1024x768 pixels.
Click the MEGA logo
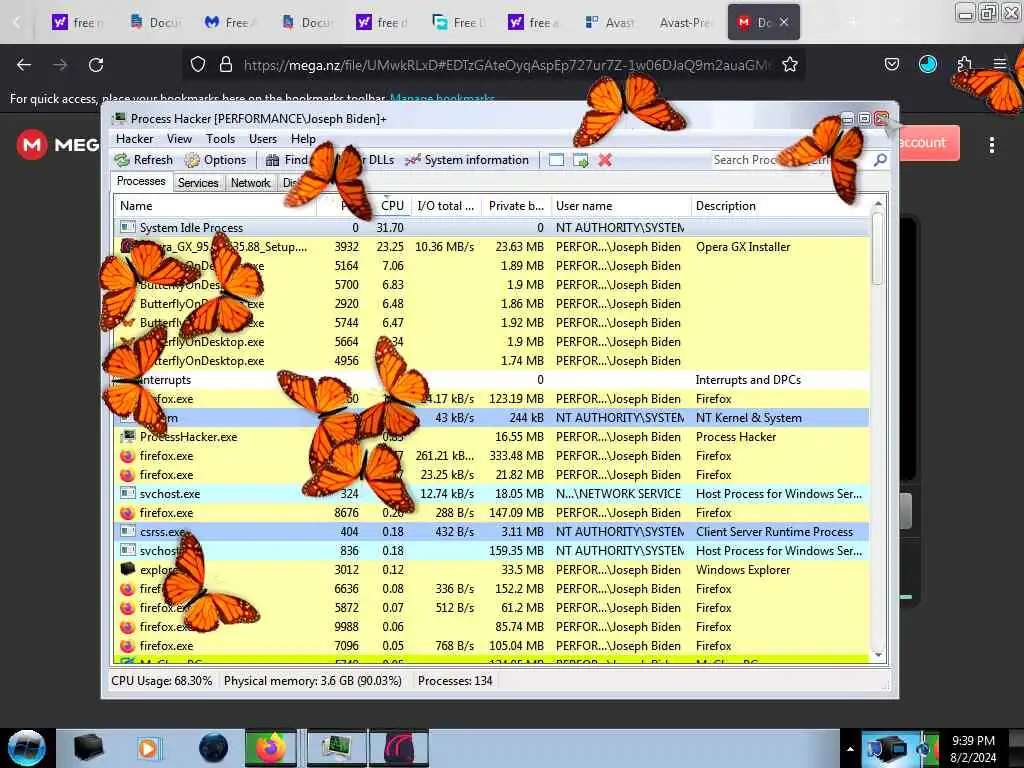pyautogui.click(x=57, y=144)
